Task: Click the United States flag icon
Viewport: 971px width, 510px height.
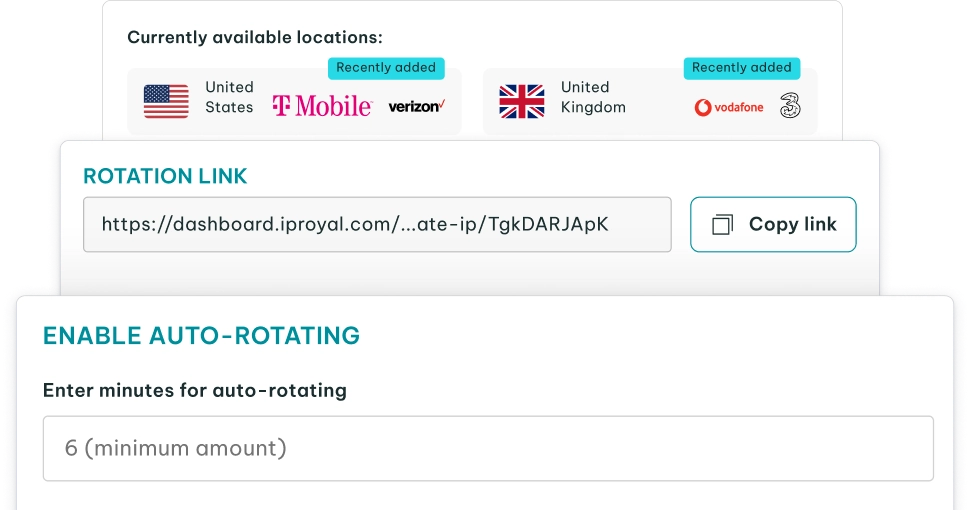Action: pyautogui.click(x=166, y=101)
